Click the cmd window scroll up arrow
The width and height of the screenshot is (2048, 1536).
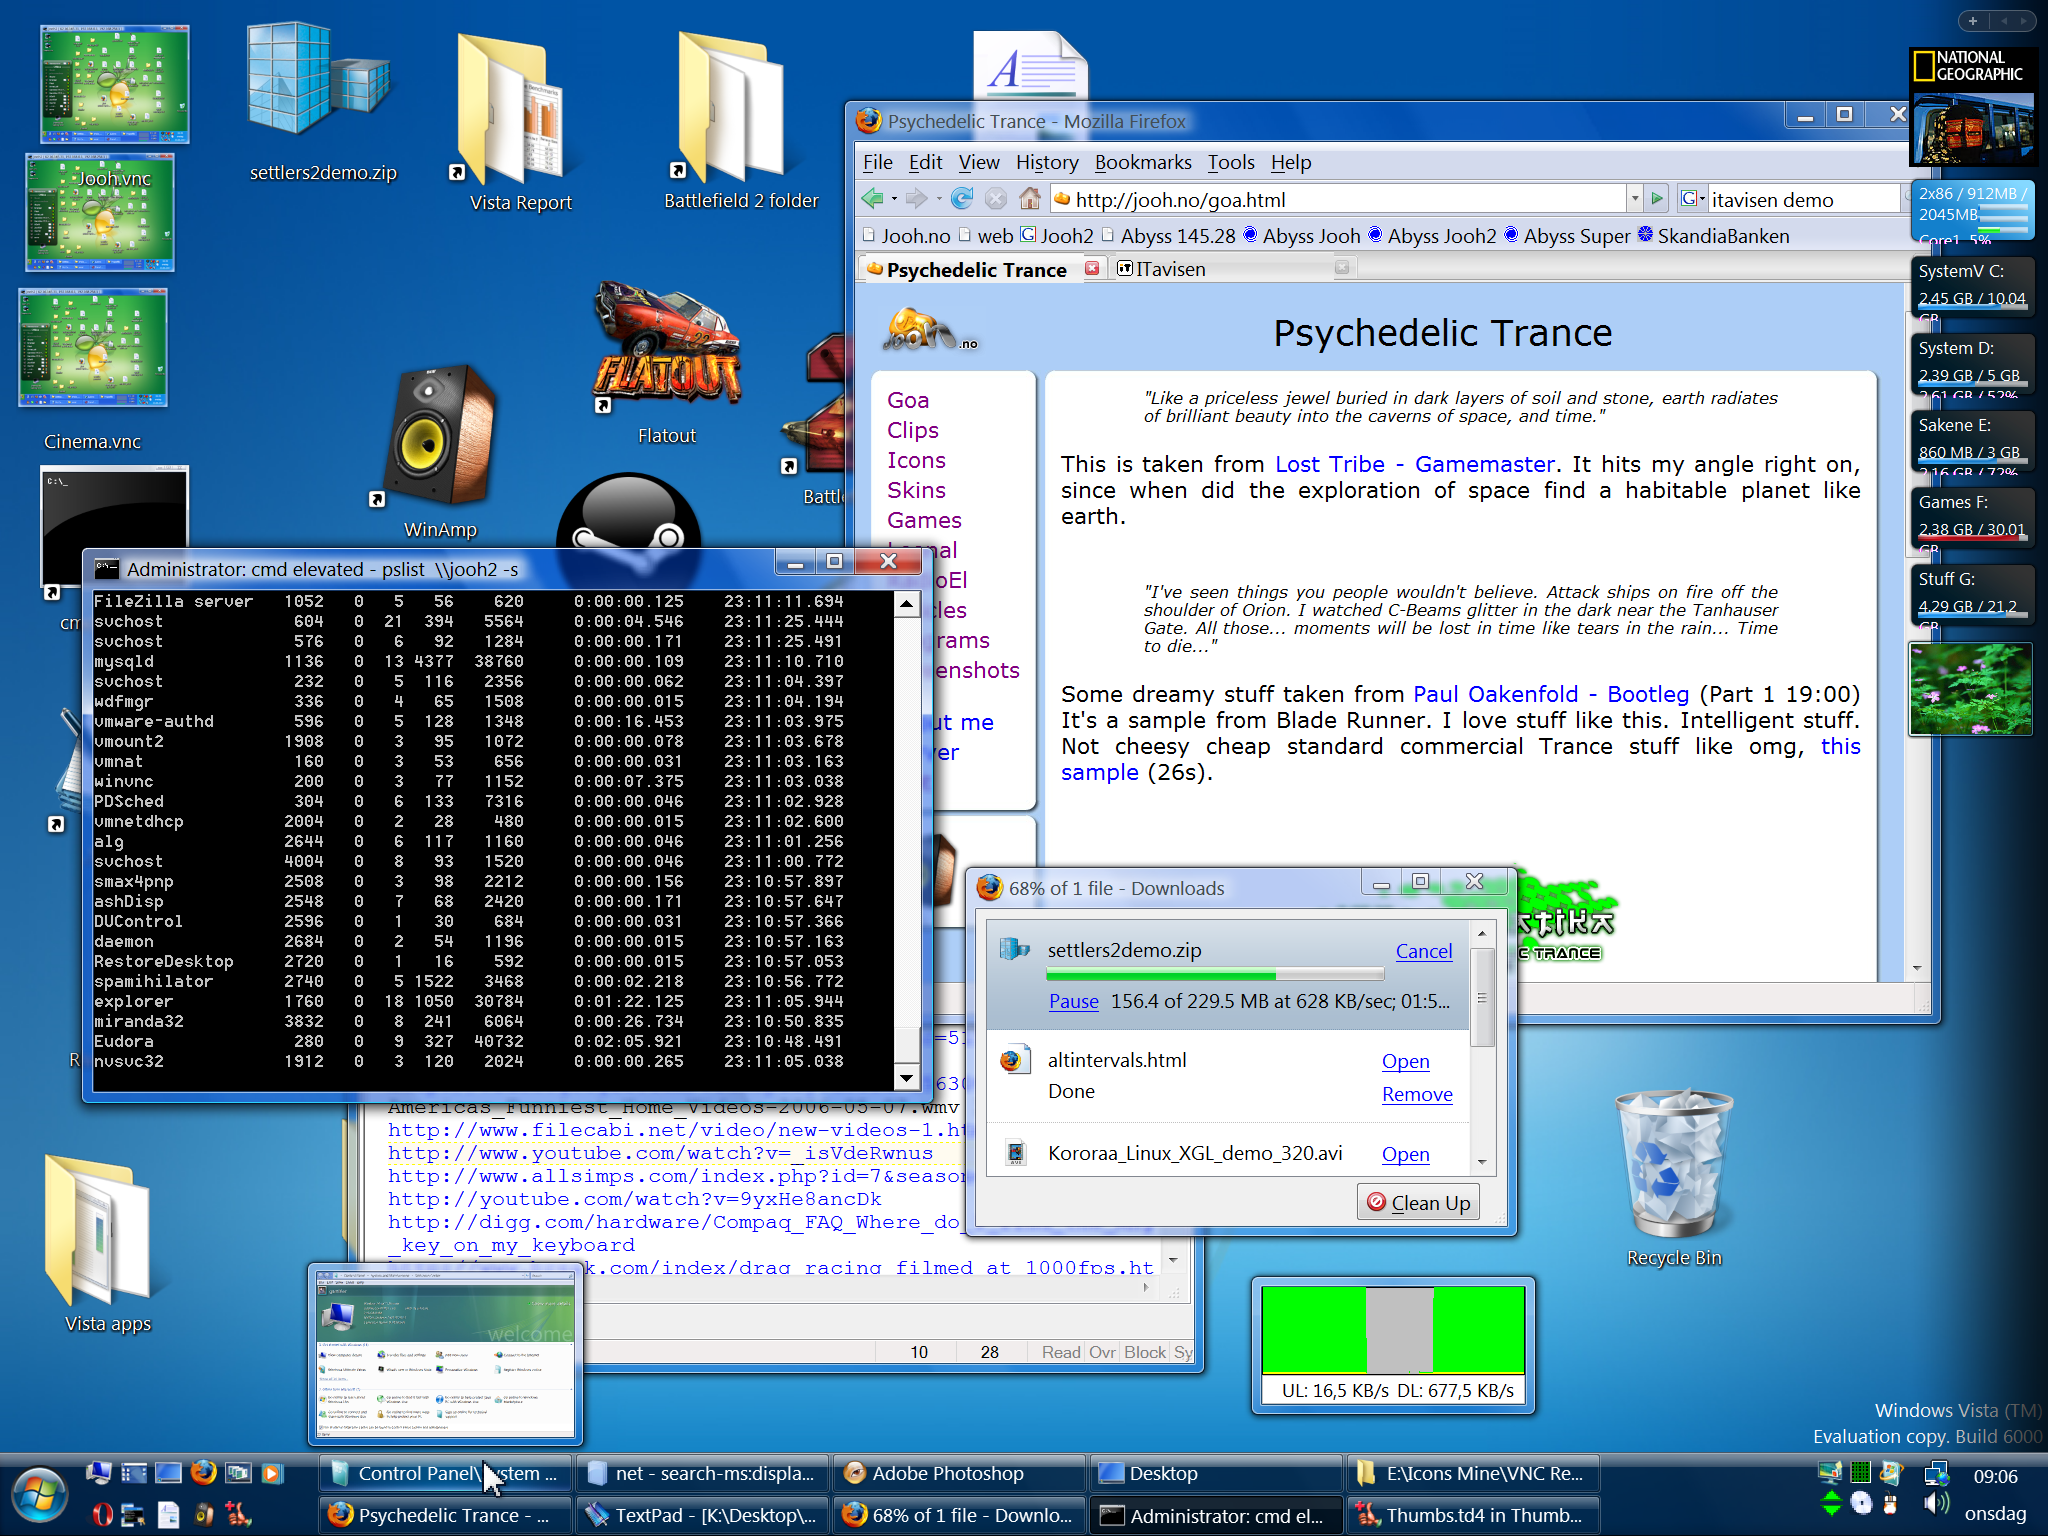(x=906, y=603)
